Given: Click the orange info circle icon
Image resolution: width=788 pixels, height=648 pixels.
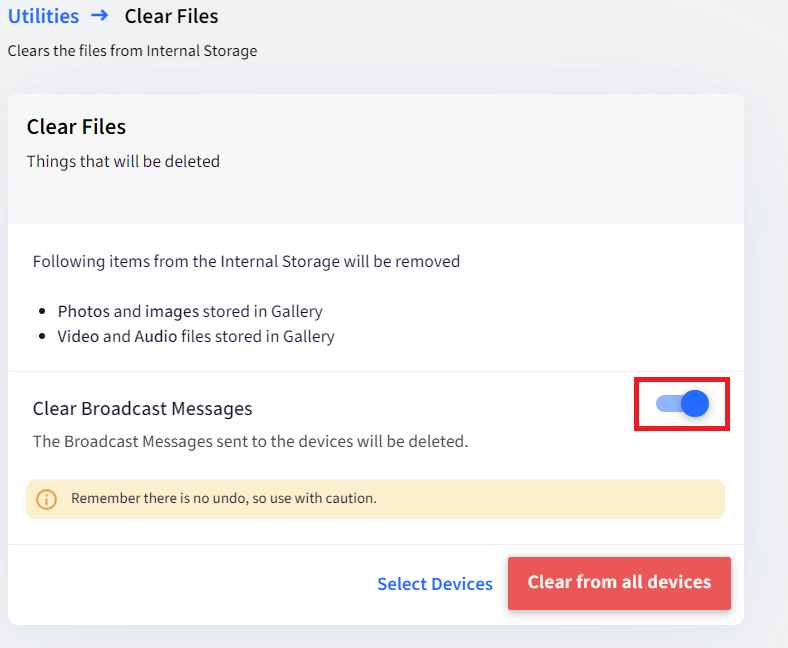Looking at the screenshot, I should (x=46, y=499).
